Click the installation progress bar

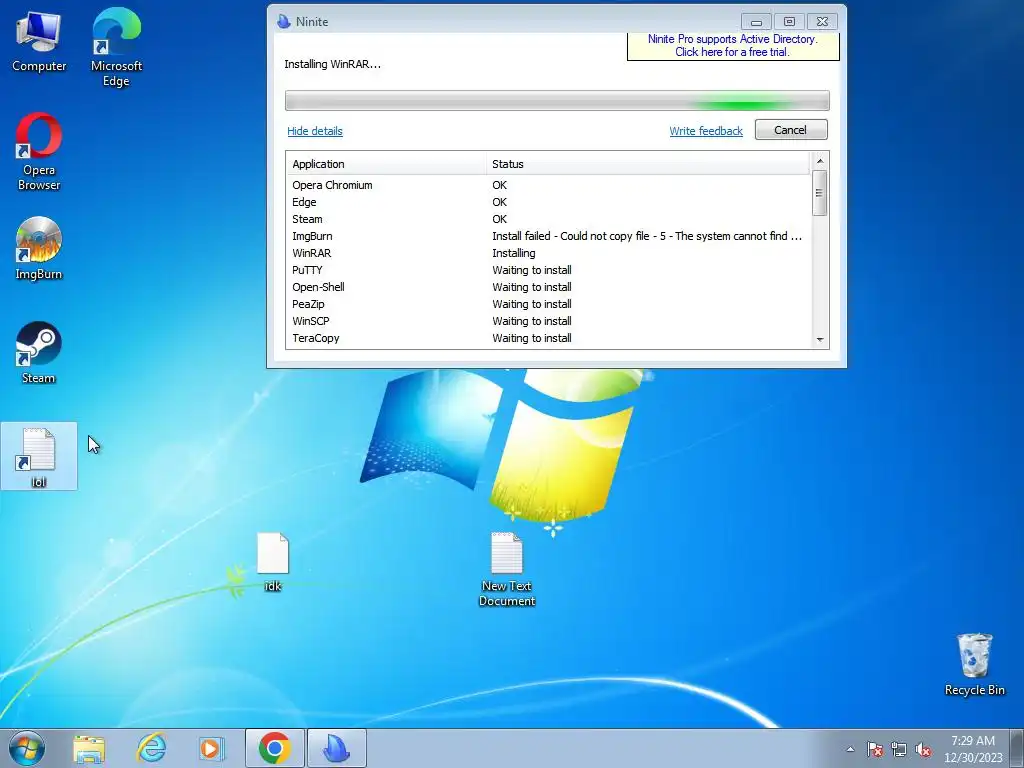pyautogui.click(x=557, y=101)
